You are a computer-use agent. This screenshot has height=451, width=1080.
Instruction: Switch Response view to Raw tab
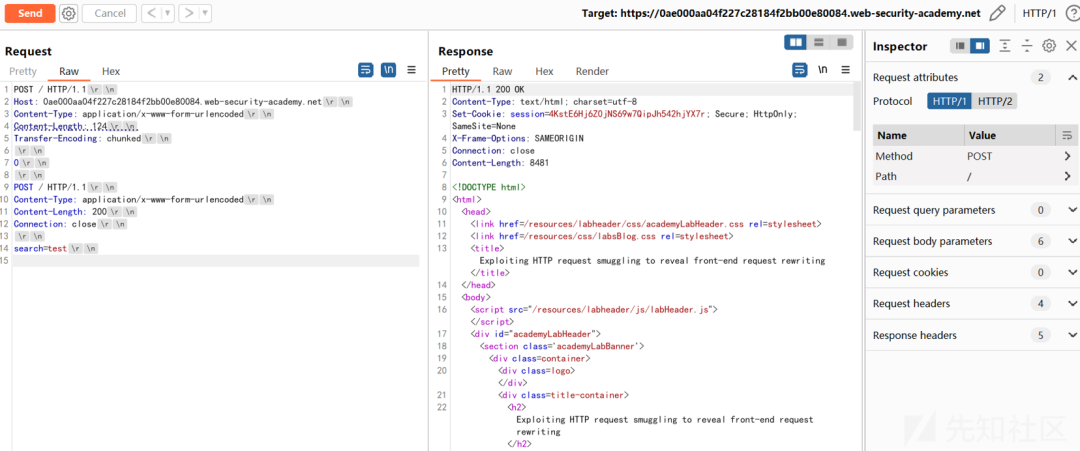coord(502,71)
